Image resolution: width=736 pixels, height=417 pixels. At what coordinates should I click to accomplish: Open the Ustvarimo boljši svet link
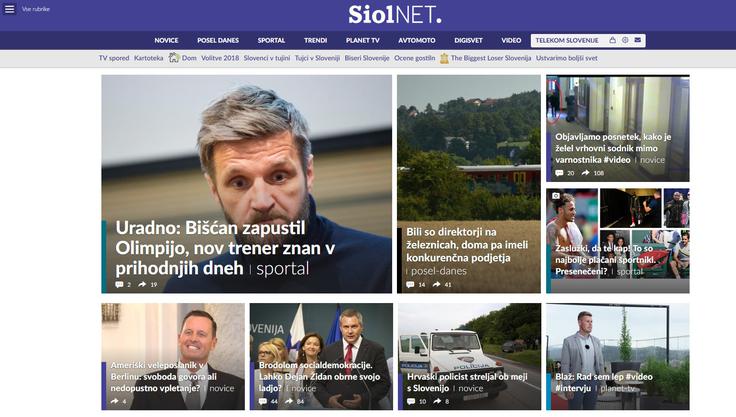567,58
